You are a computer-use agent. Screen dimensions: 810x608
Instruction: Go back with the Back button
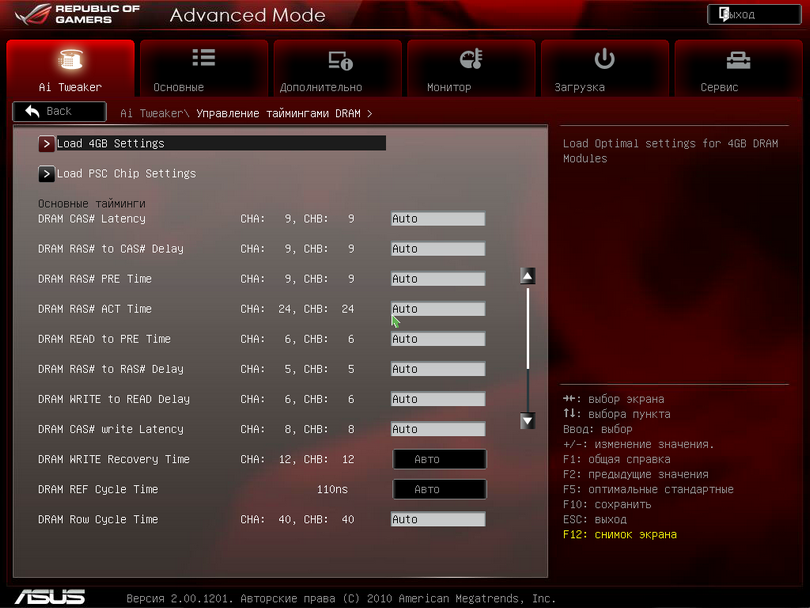[x=59, y=111]
